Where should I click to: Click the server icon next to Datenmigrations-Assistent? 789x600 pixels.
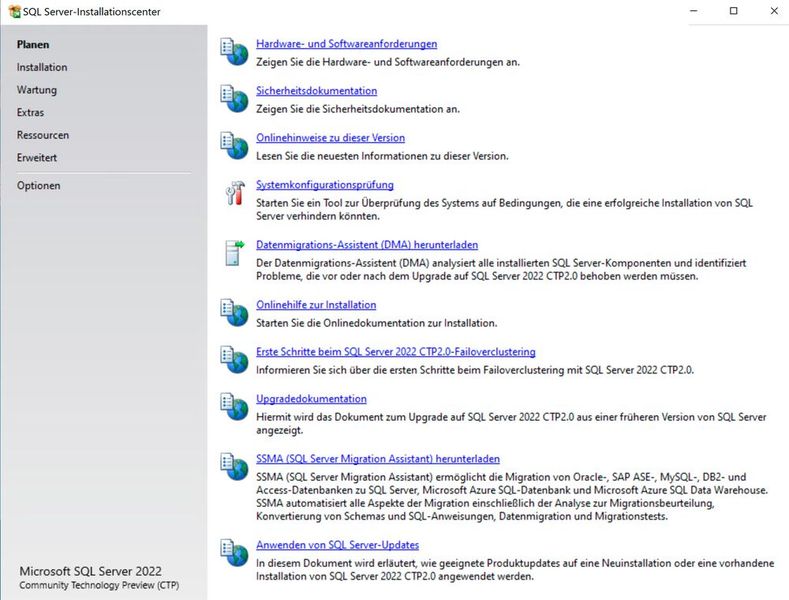(234, 253)
